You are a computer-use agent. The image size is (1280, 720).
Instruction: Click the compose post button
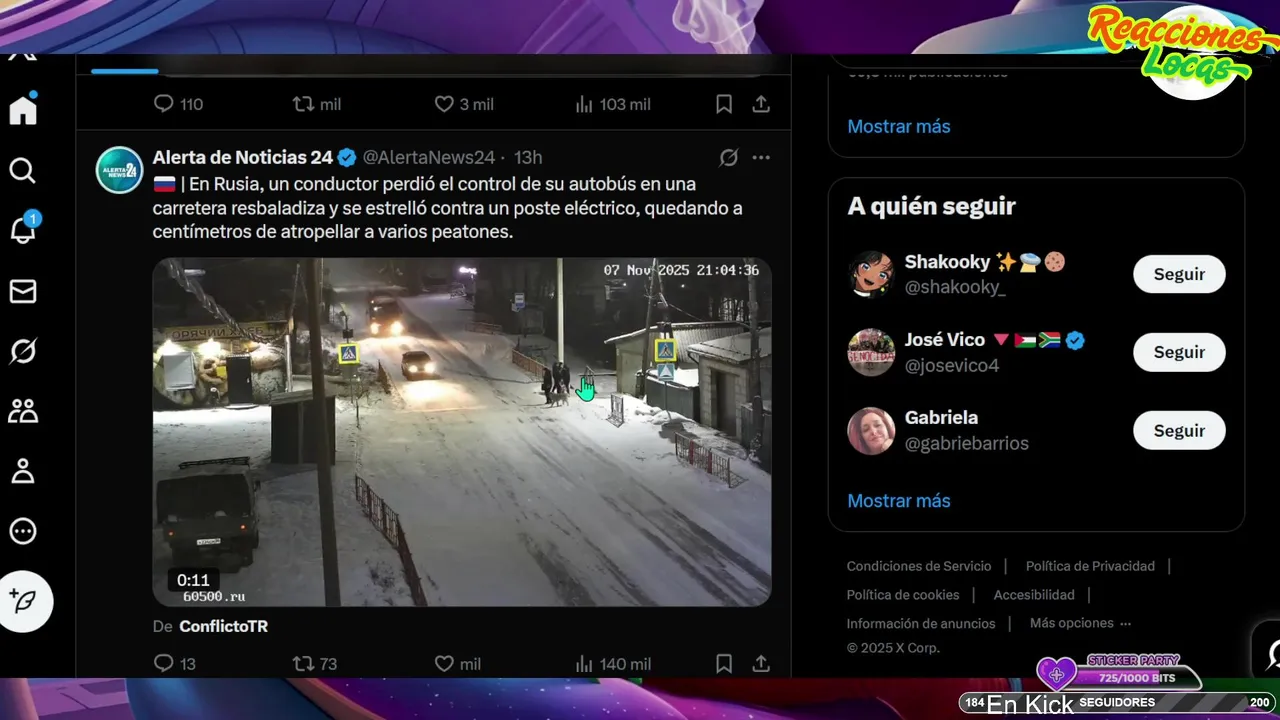pyautogui.click(x=25, y=601)
